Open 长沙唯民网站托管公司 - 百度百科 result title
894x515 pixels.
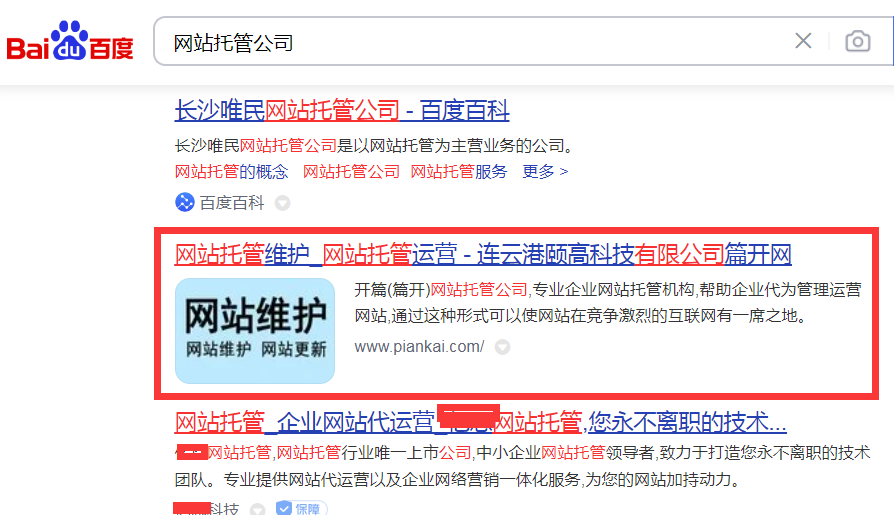[342, 110]
